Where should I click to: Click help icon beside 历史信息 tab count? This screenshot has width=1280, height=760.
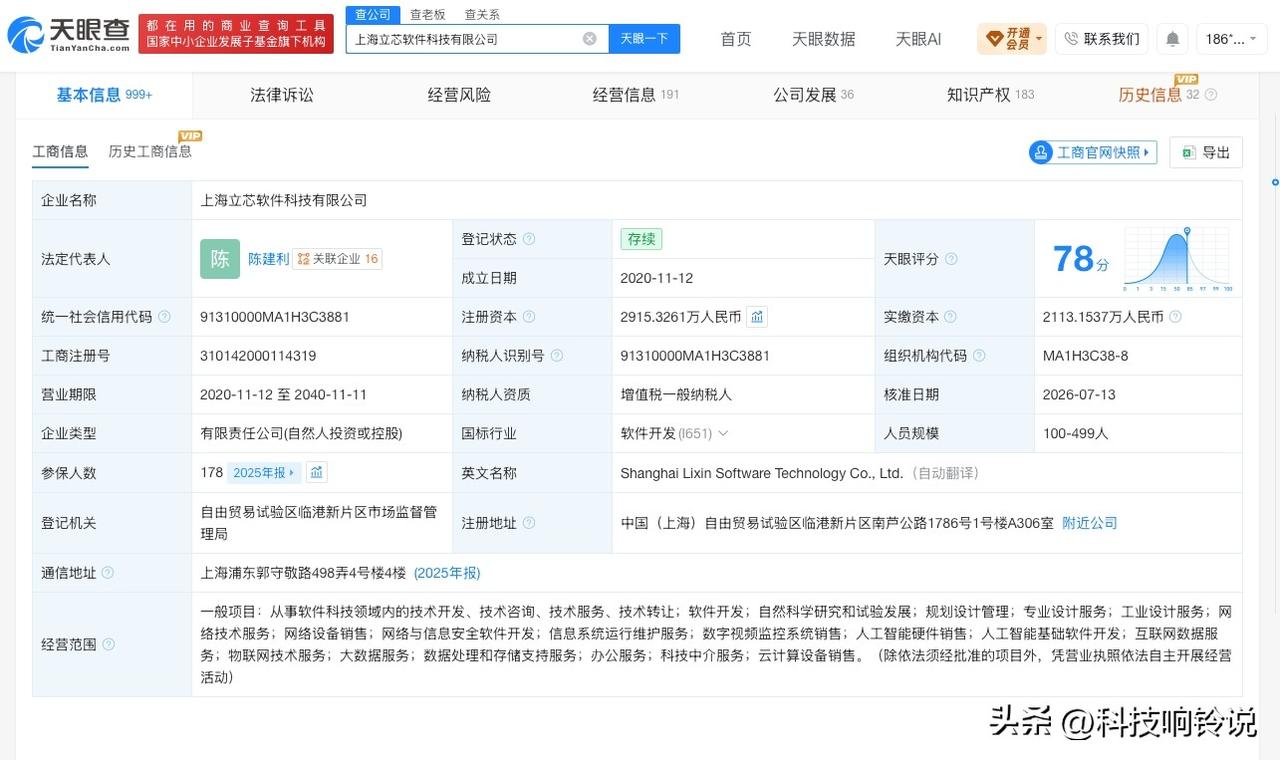coord(1211,95)
